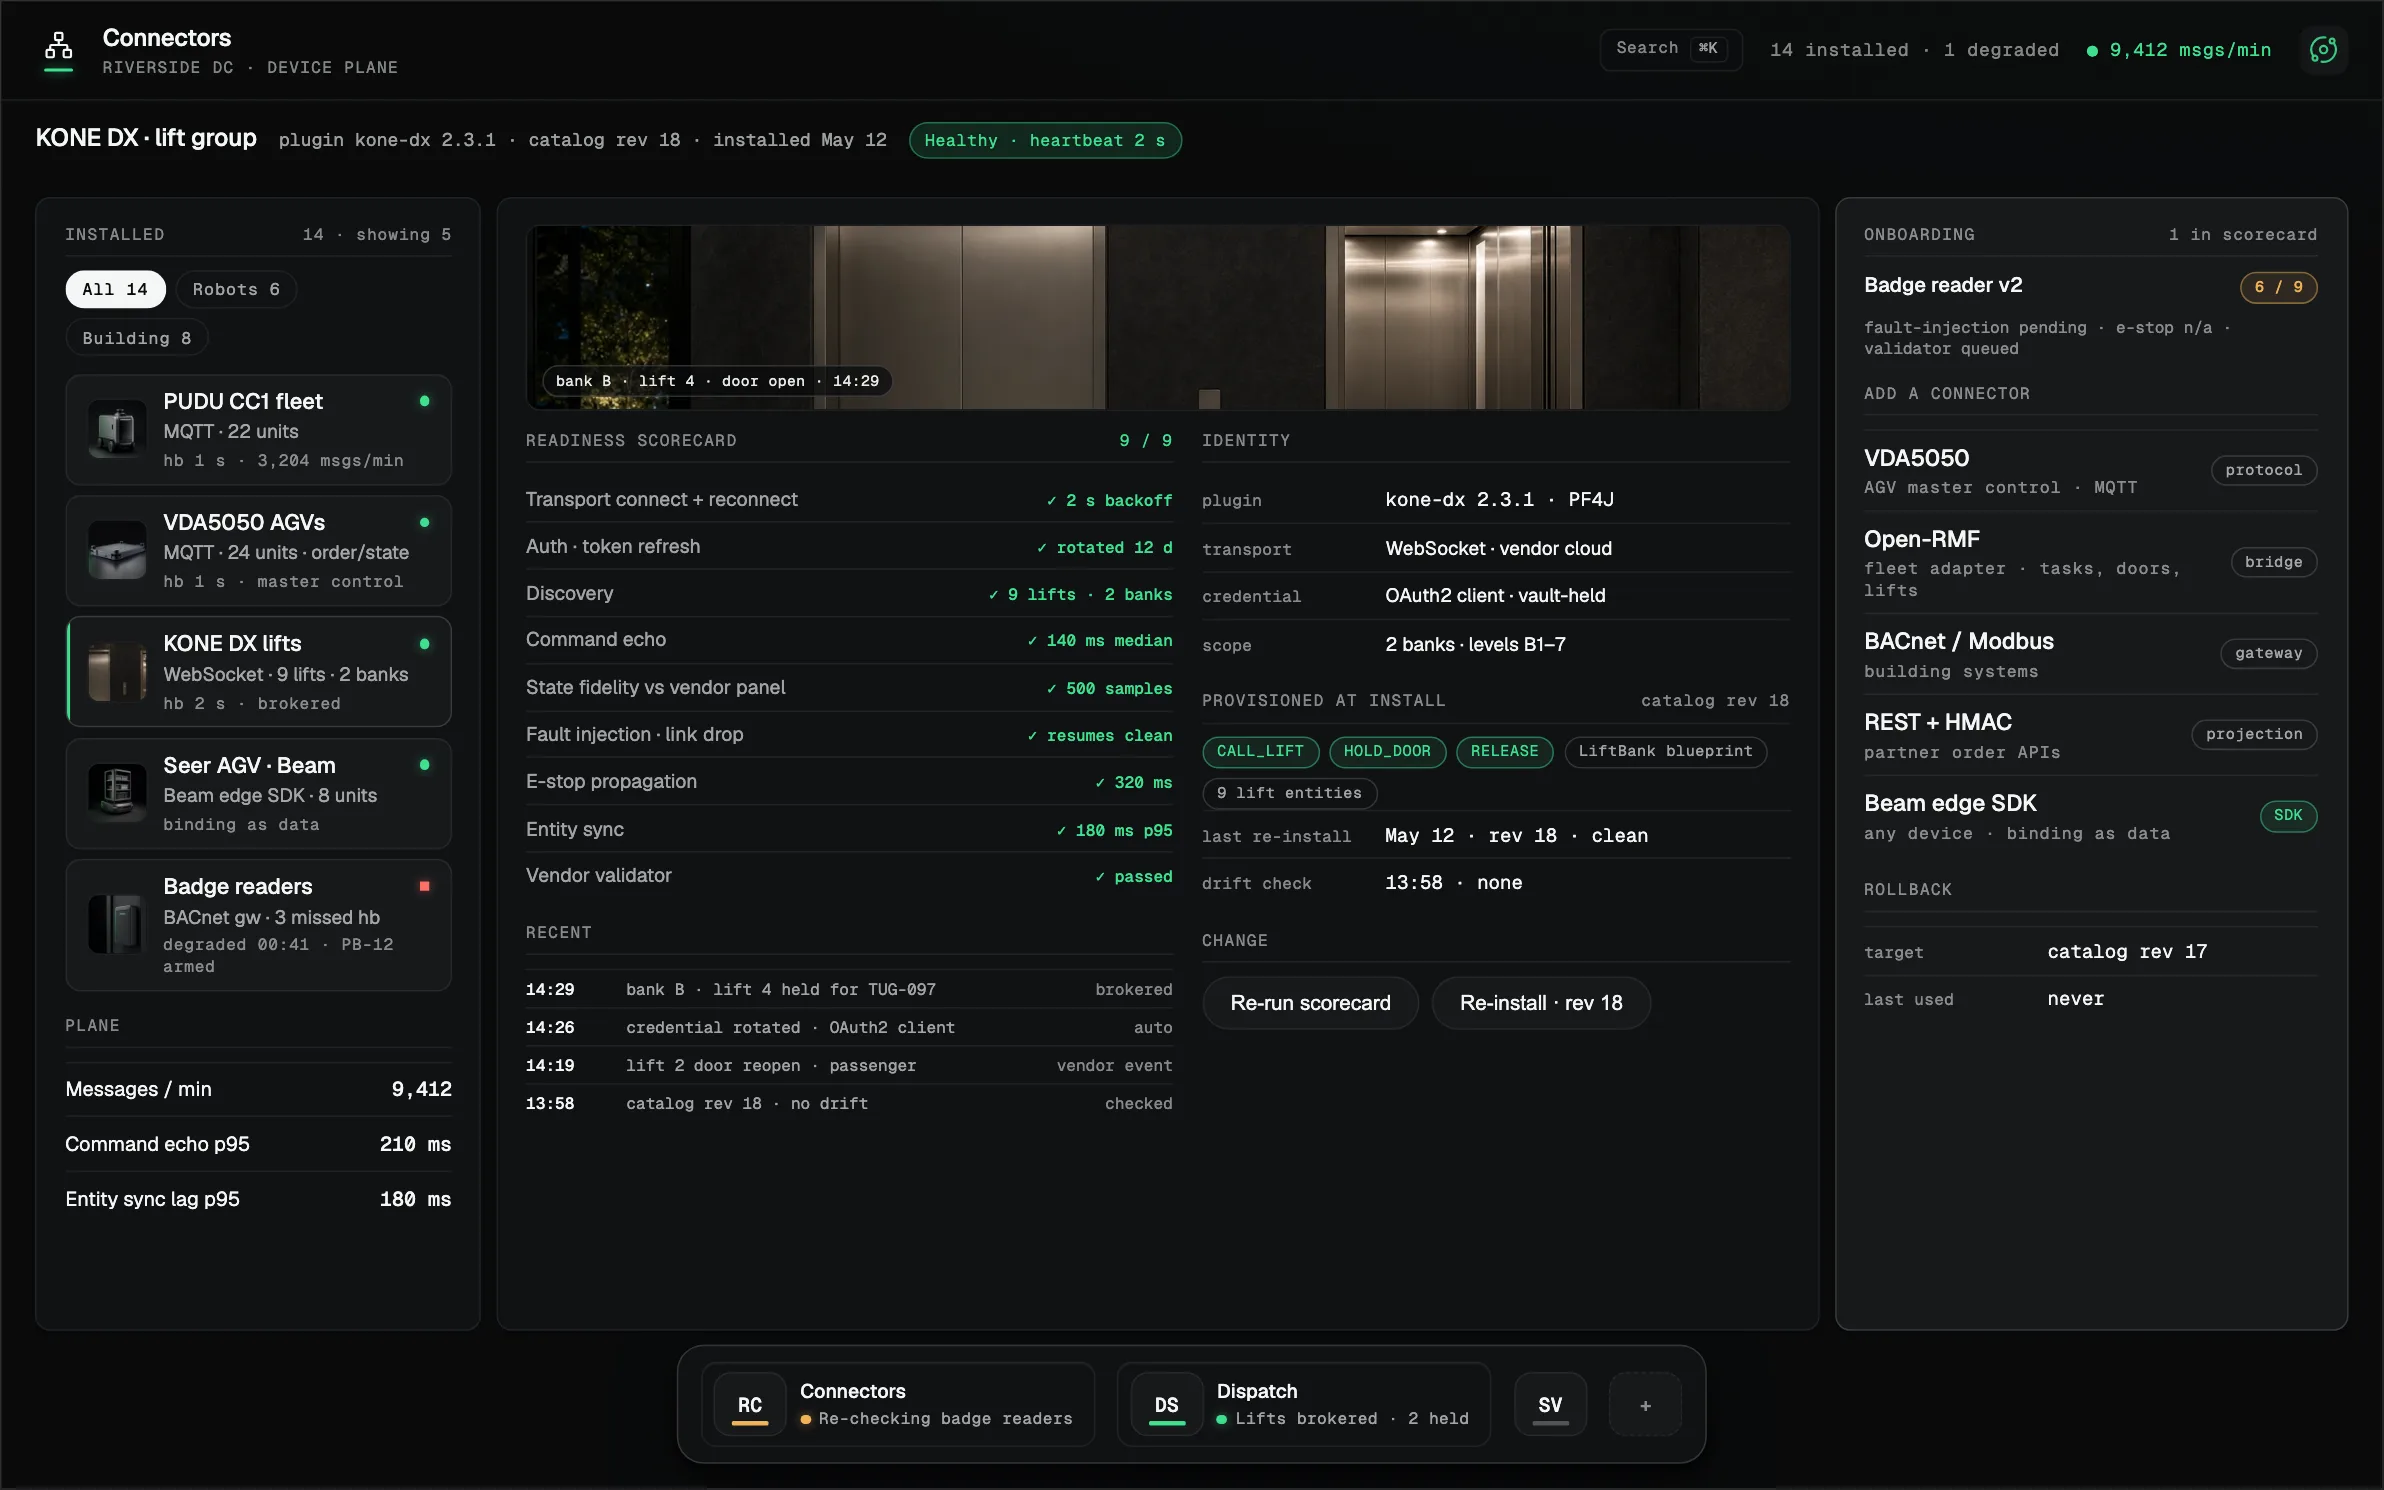Open the 14:26 credential rotated event row
2384x1490 pixels.
point(849,1027)
